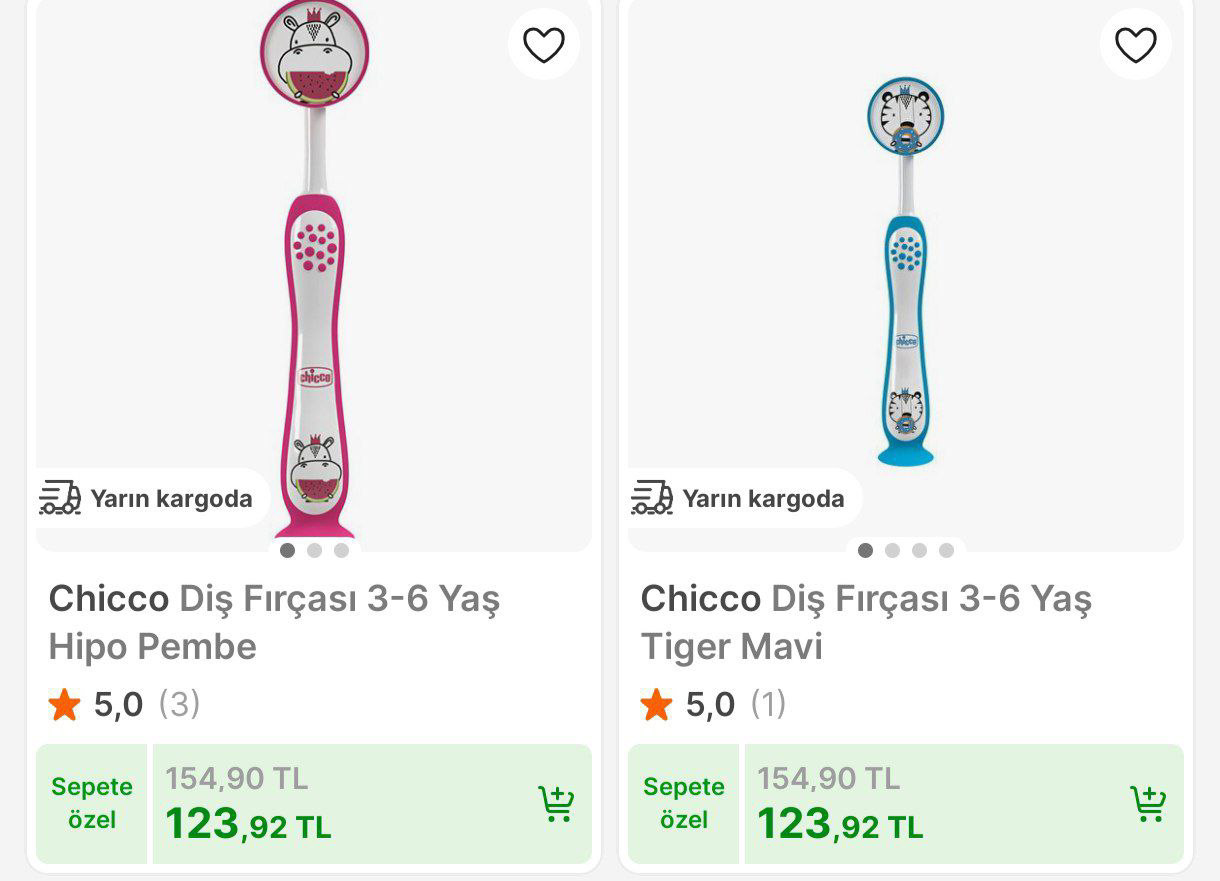Viewport: 1220px width, 881px height.
Task: Tap the 123,92 TL price on Tiger Mavi
Action: 839,825
